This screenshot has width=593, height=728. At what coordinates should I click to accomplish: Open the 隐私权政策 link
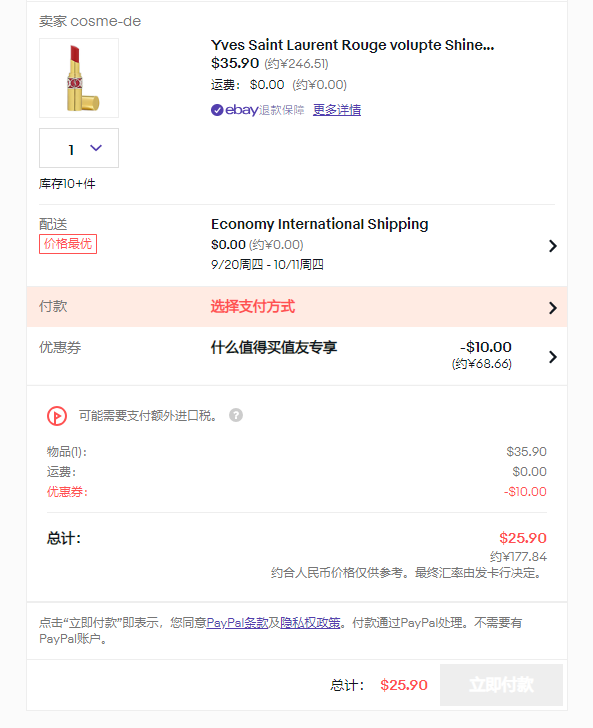(310, 623)
